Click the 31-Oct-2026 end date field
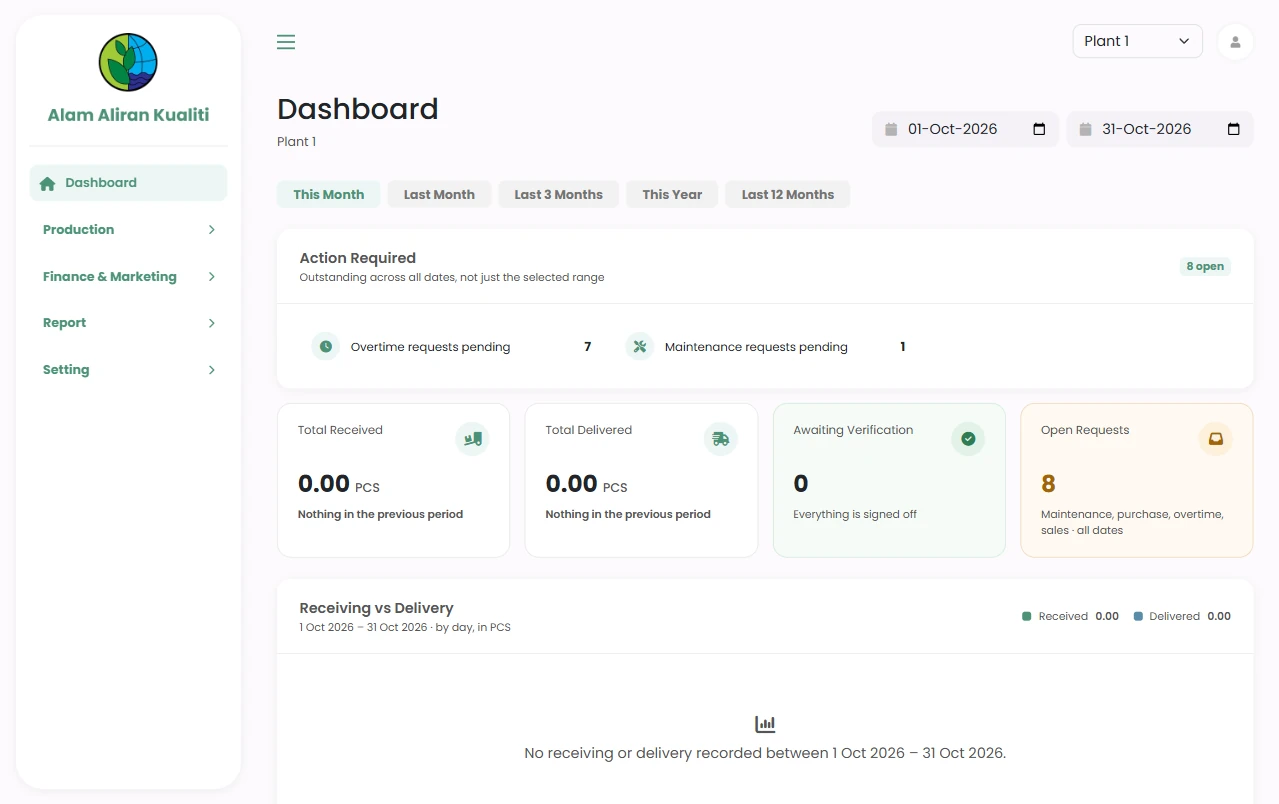 click(1160, 129)
